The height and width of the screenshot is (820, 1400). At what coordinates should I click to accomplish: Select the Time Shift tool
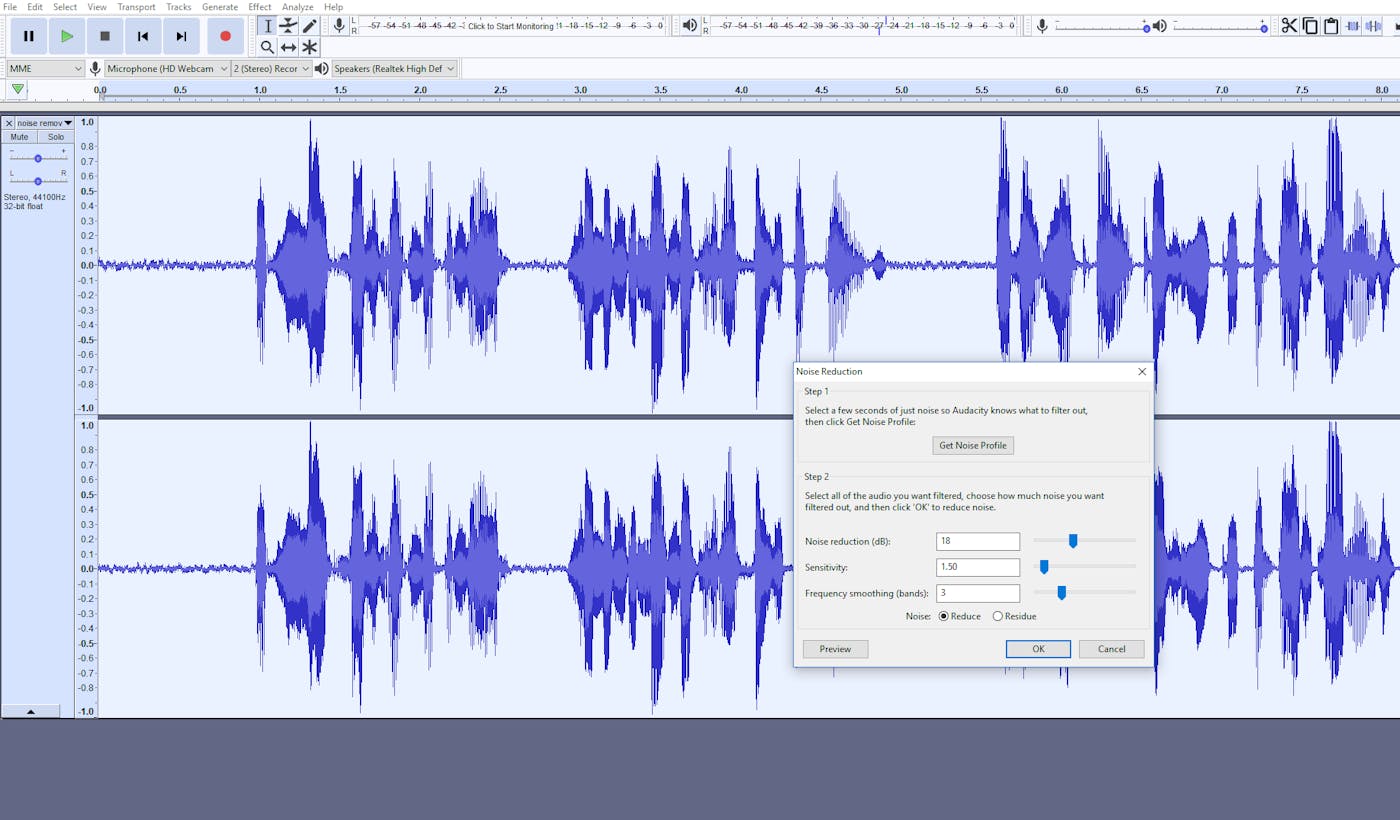click(288, 47)
